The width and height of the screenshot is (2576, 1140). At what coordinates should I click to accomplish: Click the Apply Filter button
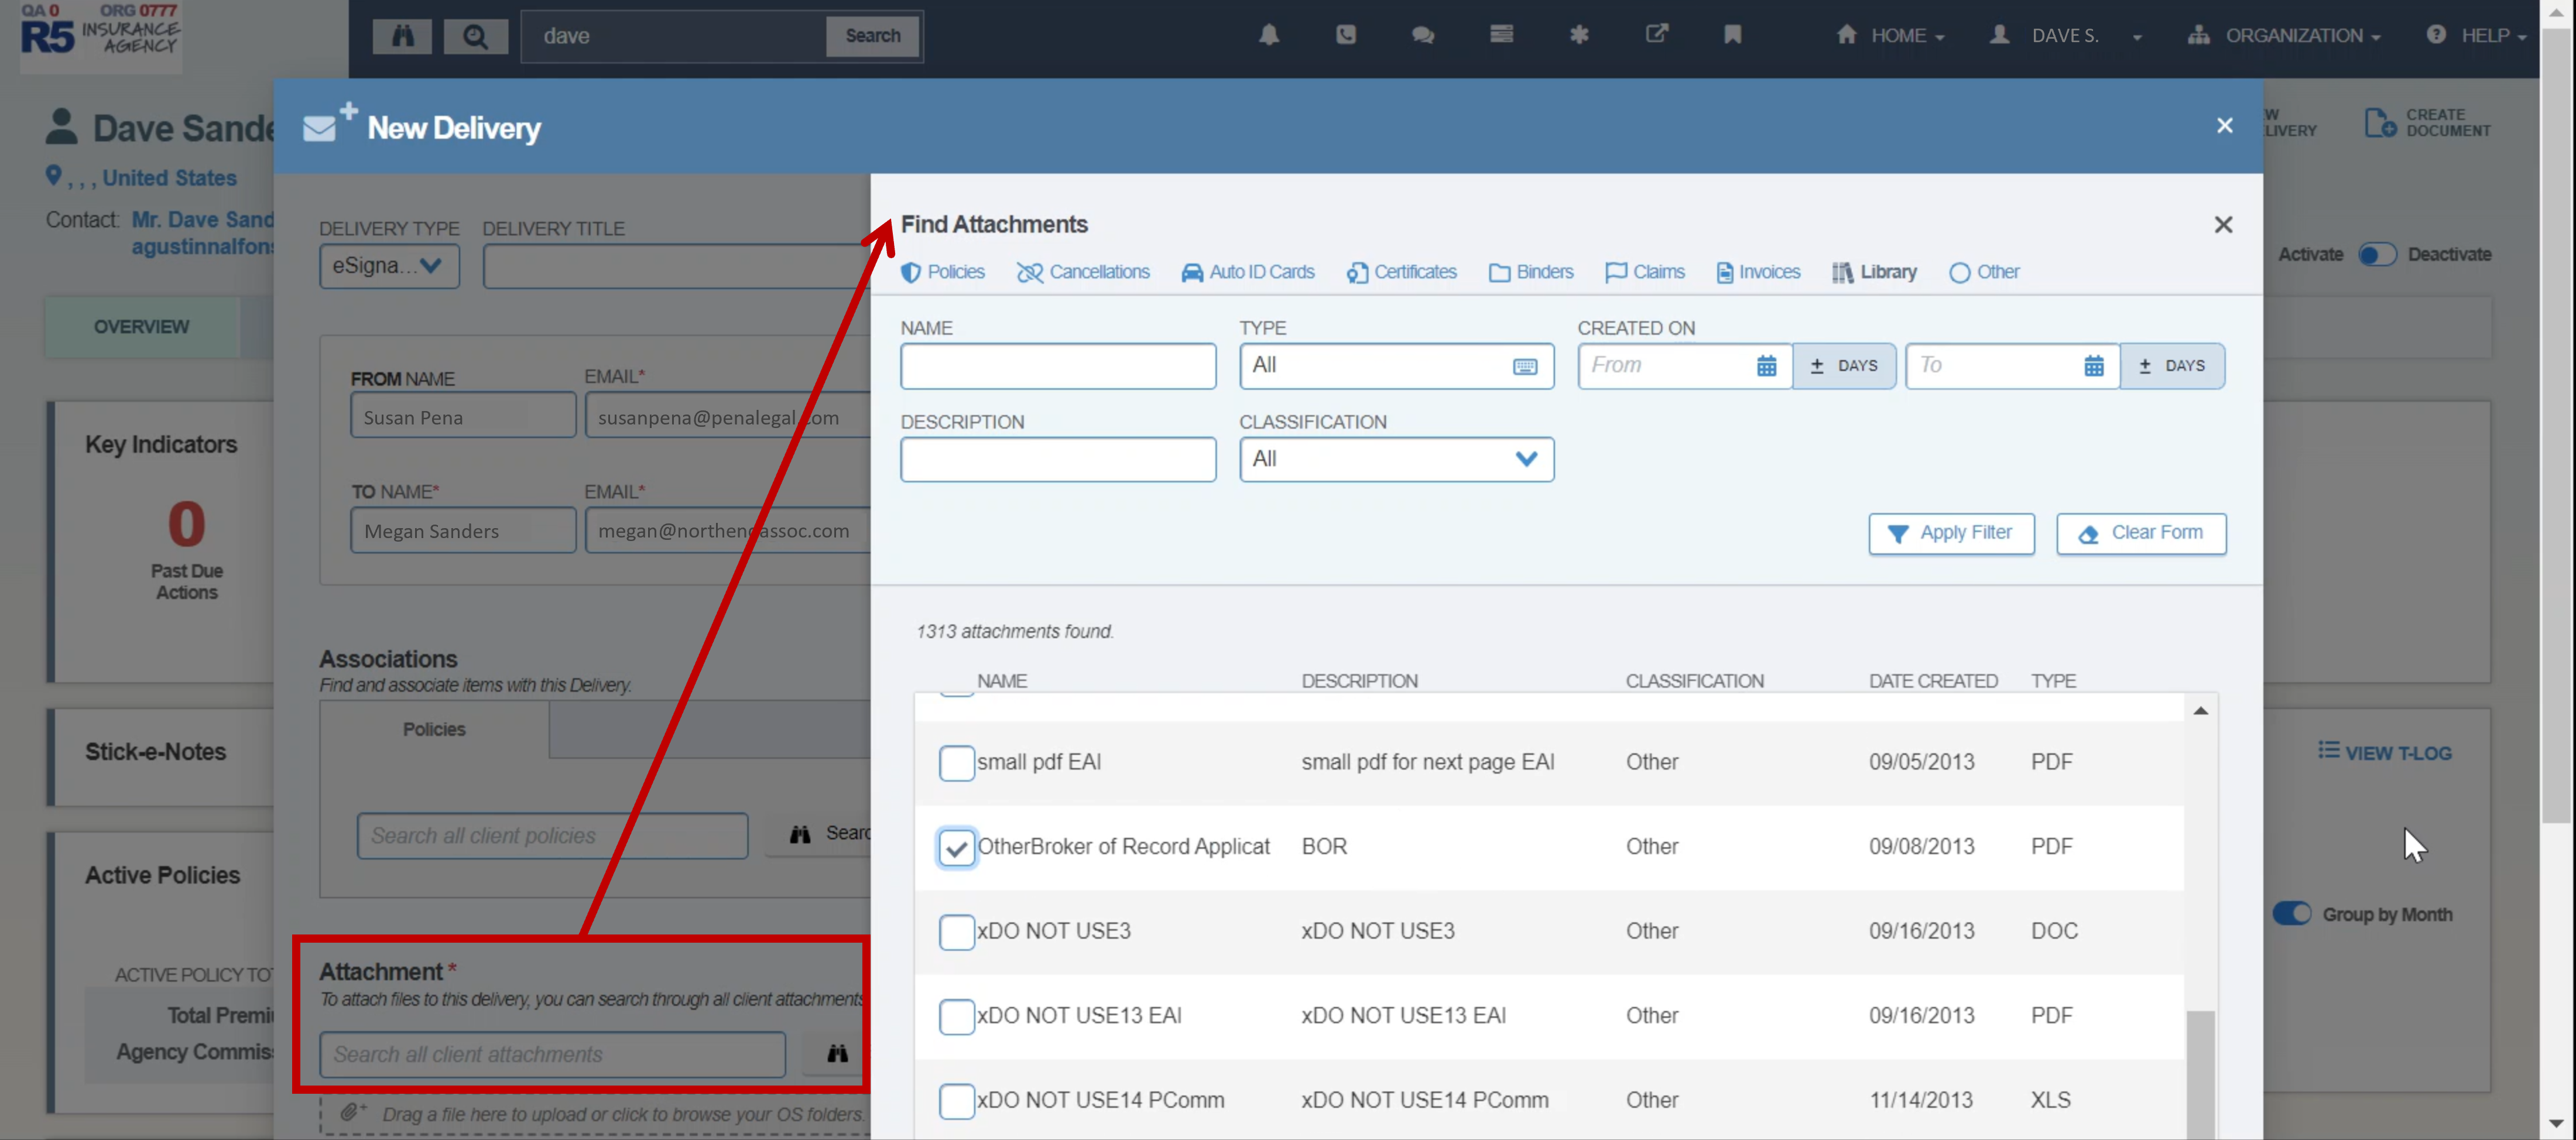[1950, 533]
